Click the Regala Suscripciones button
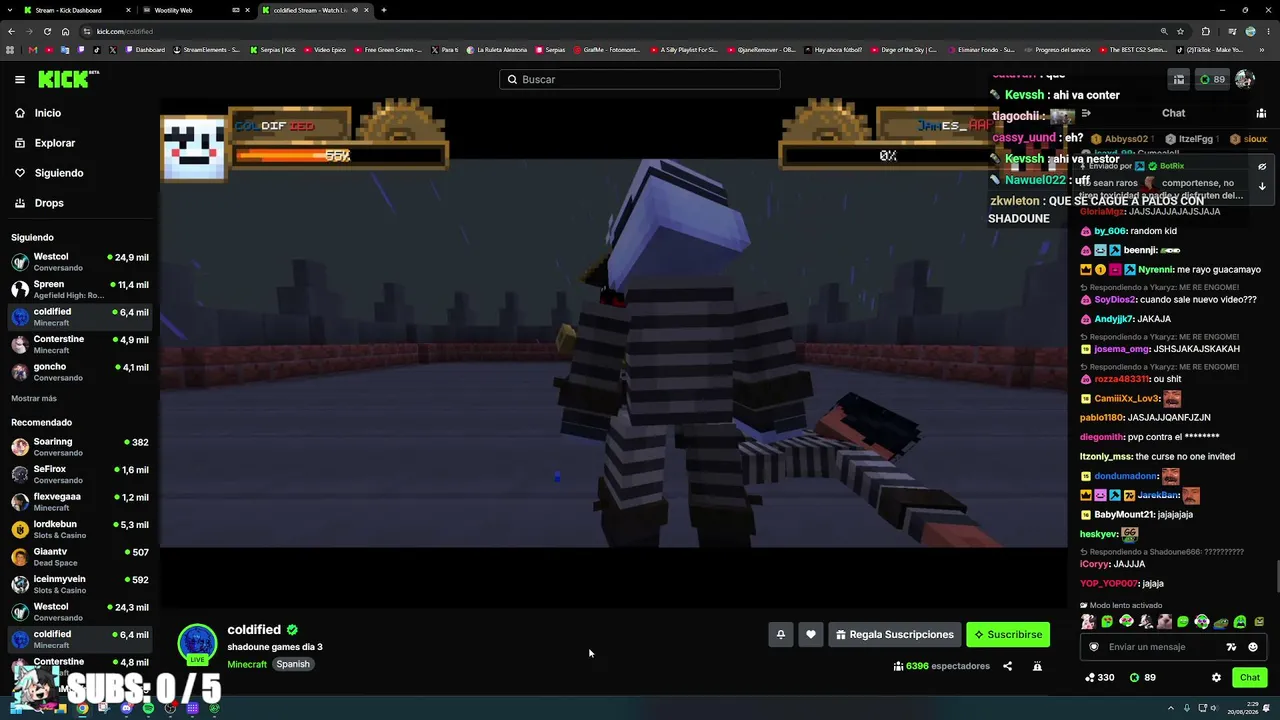 [895, 634]
